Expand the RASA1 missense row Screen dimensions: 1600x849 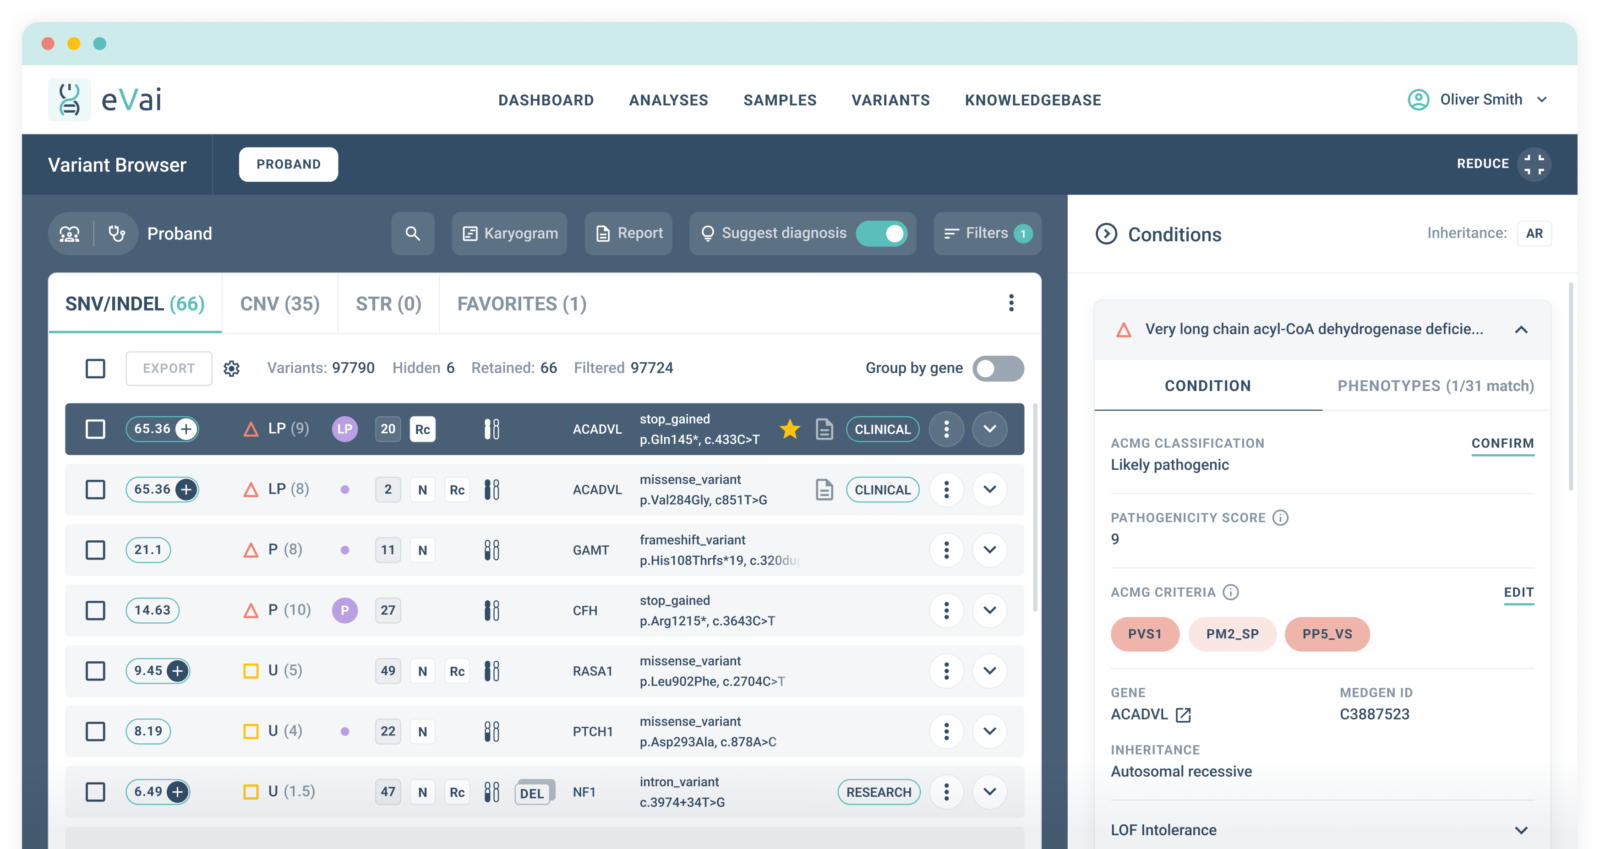[x=989, y=671]
